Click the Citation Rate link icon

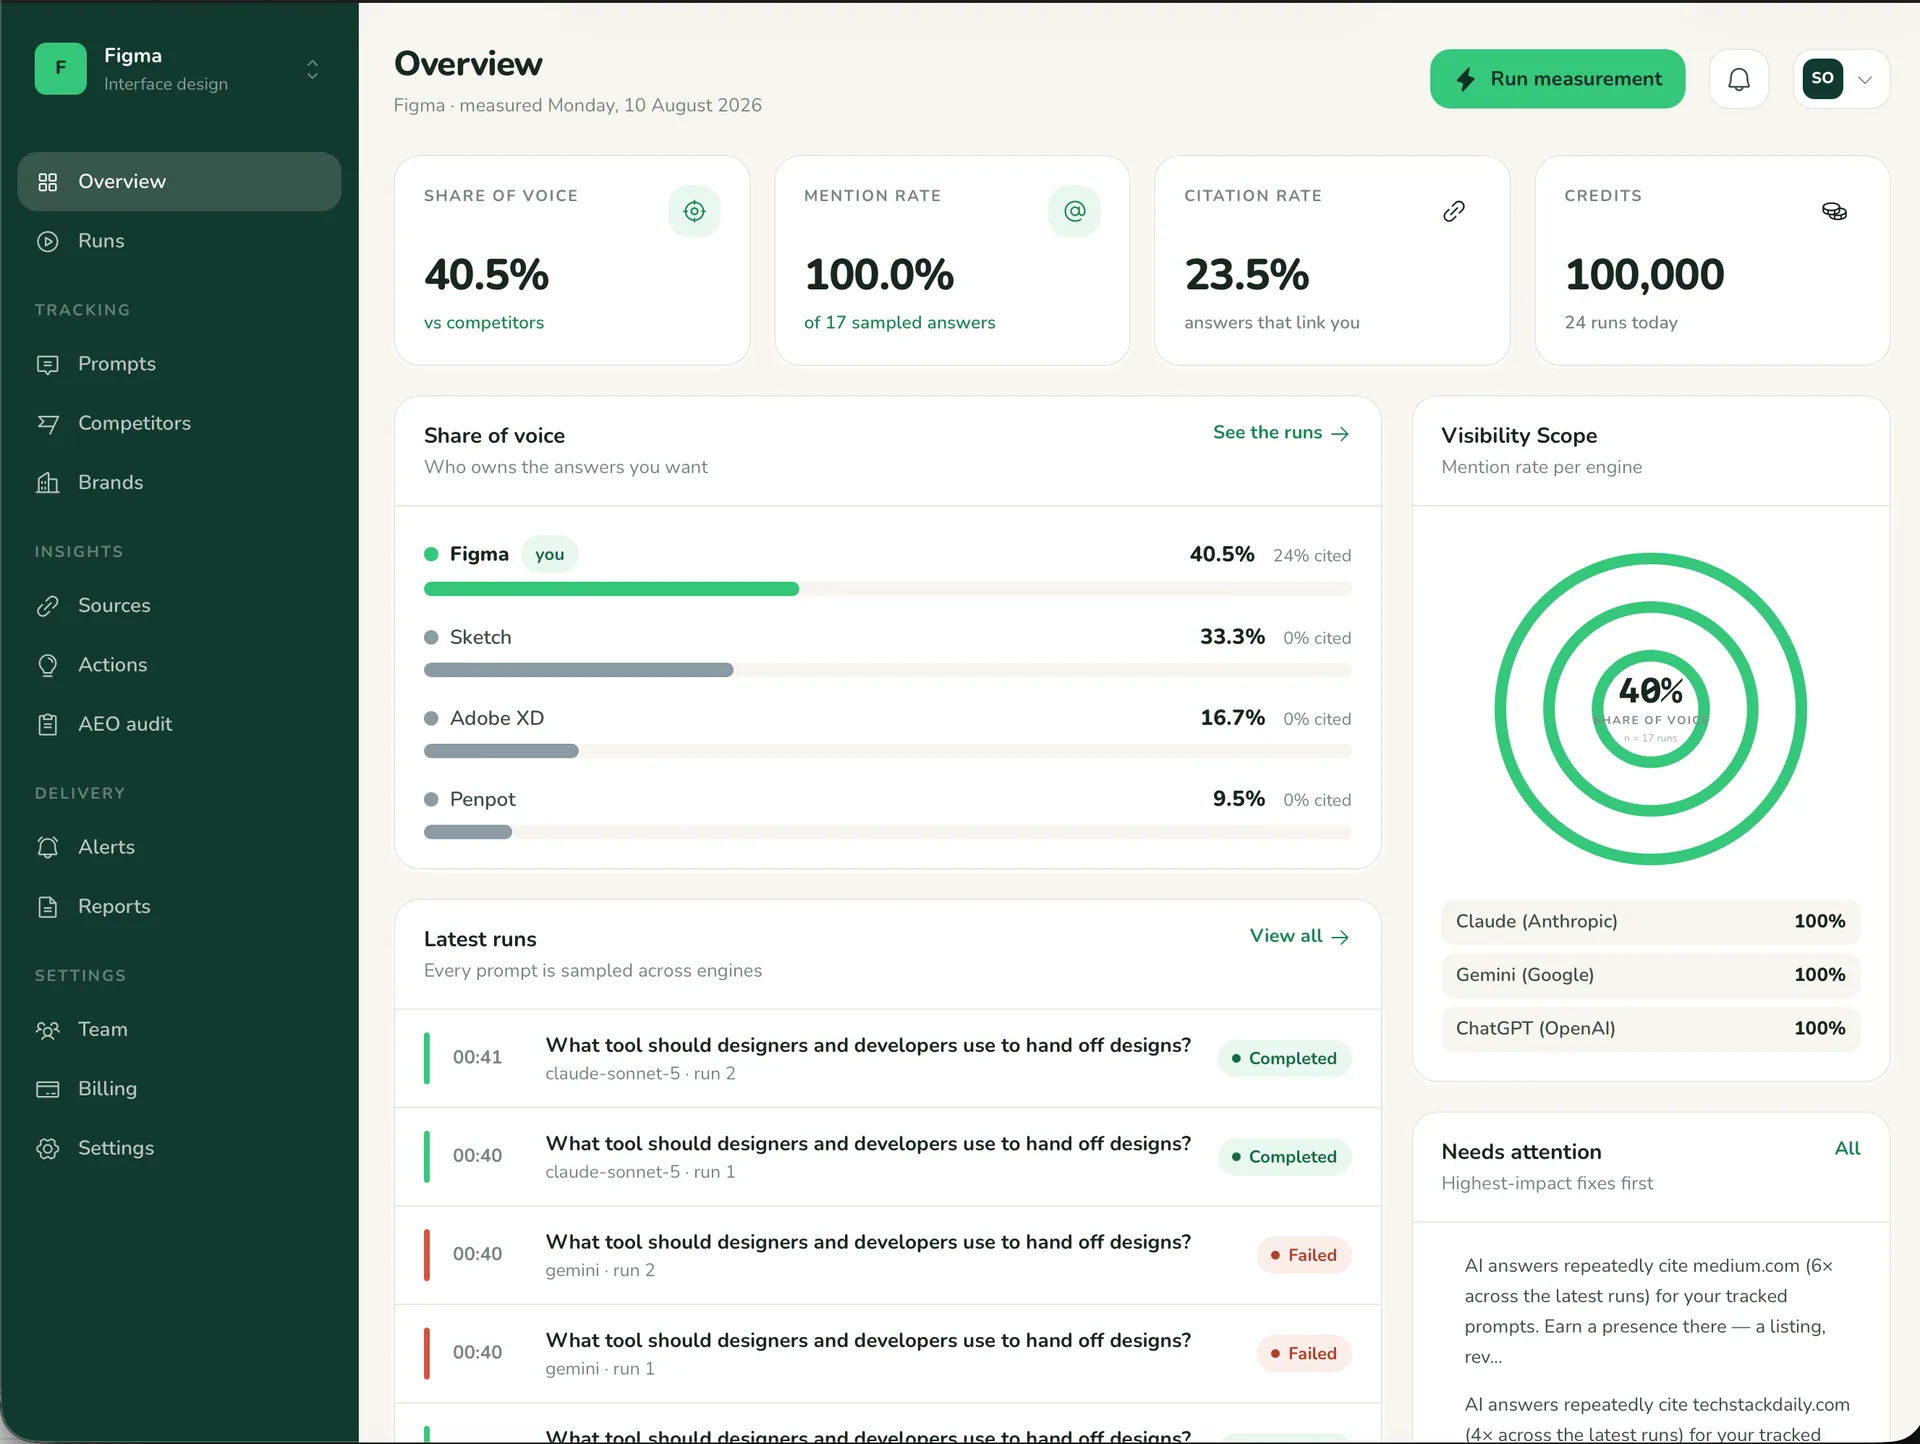point(1454,211)
